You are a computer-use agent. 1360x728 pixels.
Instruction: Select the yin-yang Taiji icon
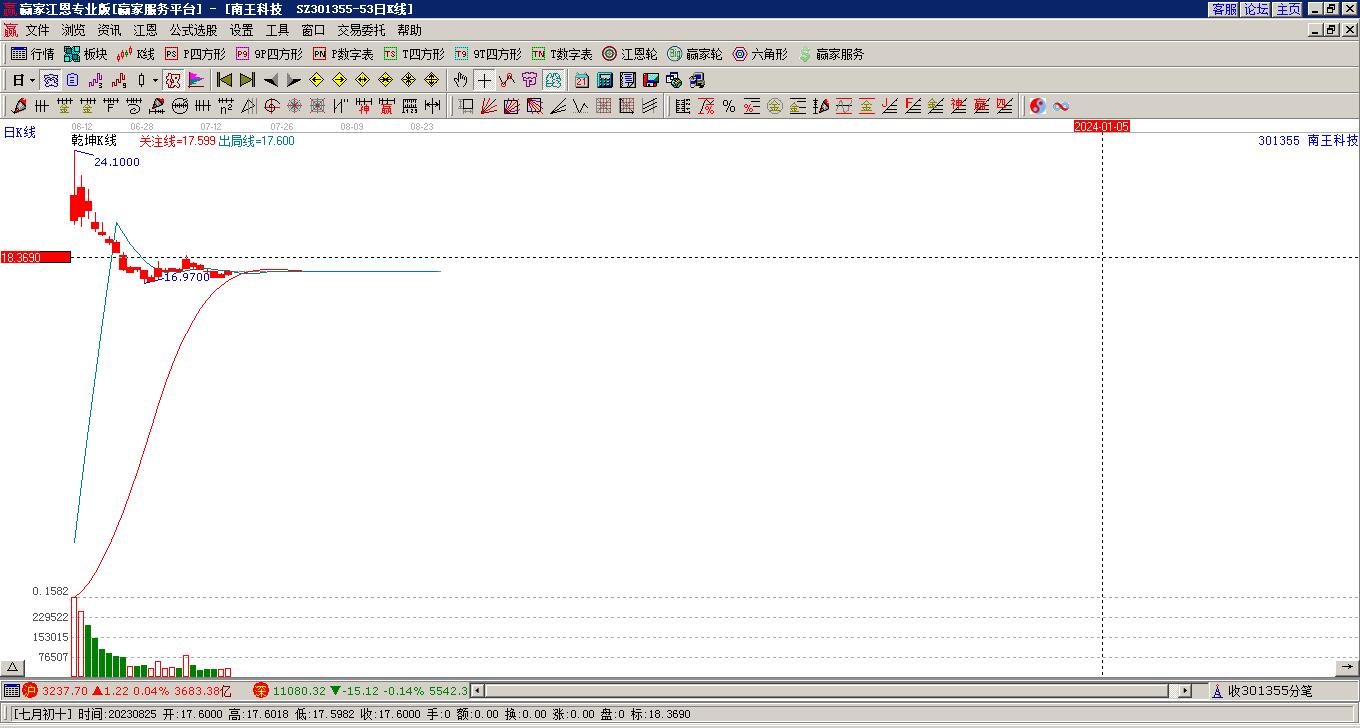point(1038,106)
